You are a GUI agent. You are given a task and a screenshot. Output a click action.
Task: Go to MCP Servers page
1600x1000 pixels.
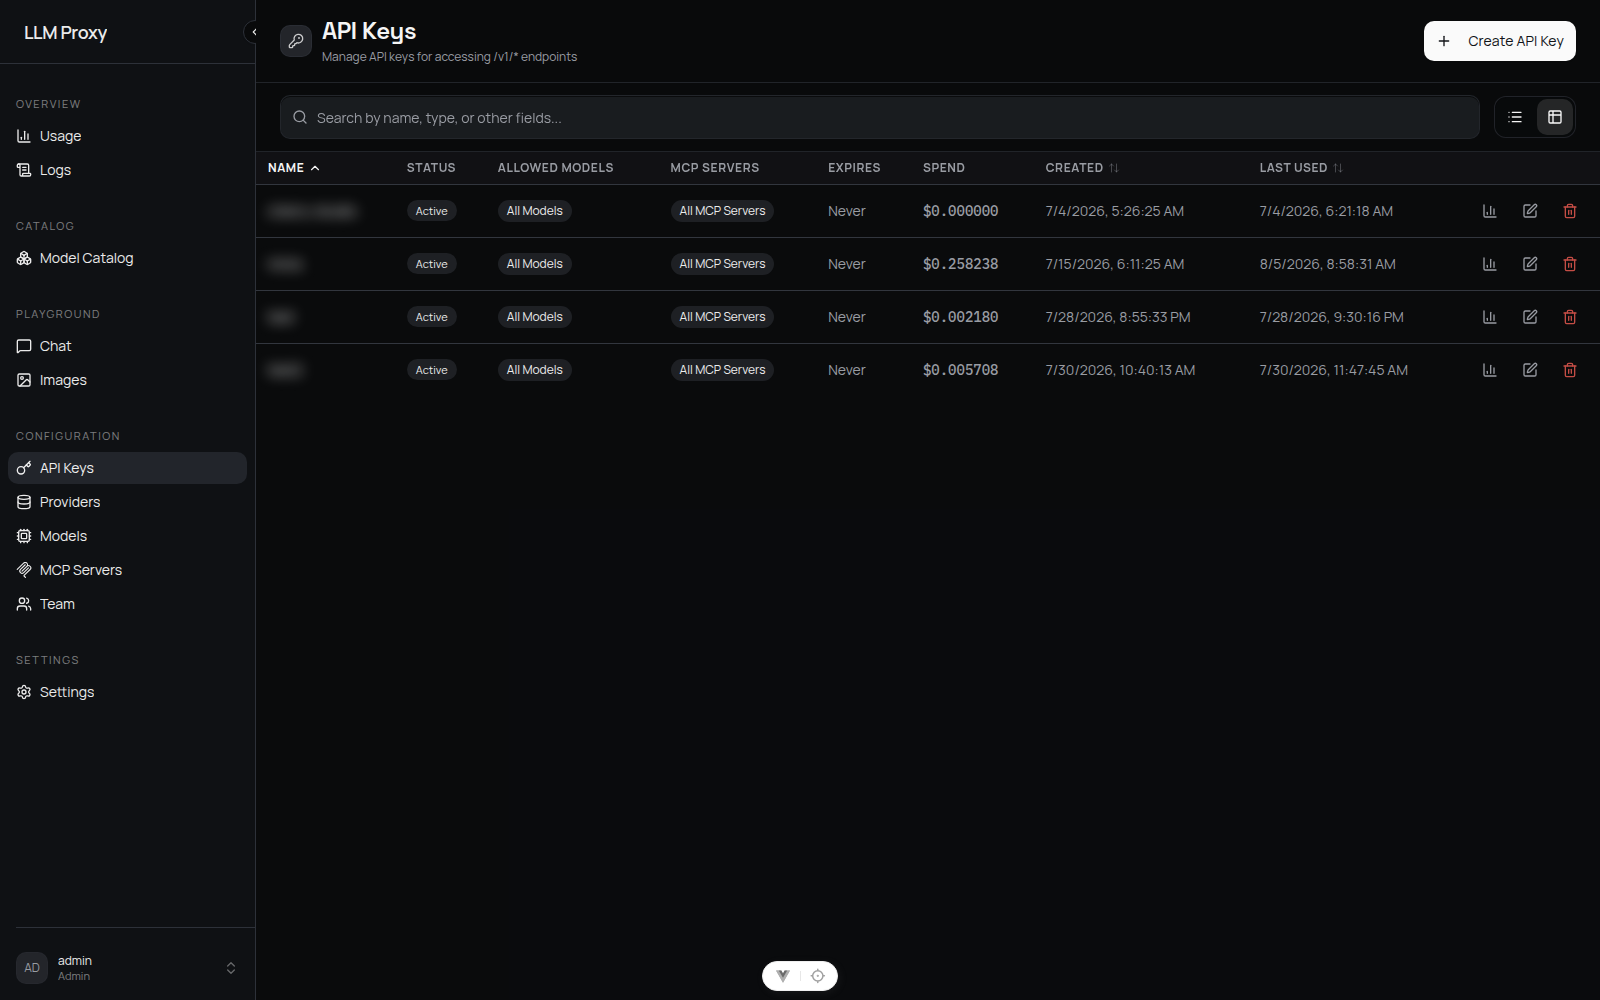click(127, 570)
